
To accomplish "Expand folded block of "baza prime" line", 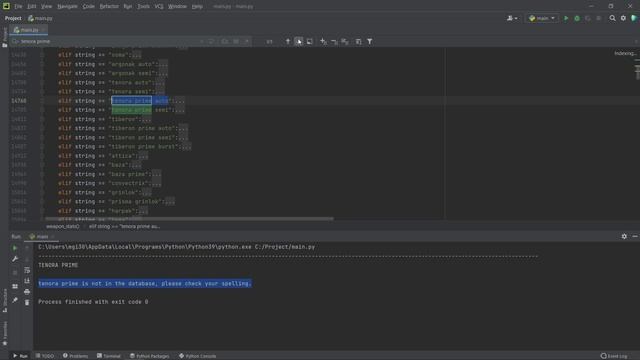I will [x=156, y=174].
